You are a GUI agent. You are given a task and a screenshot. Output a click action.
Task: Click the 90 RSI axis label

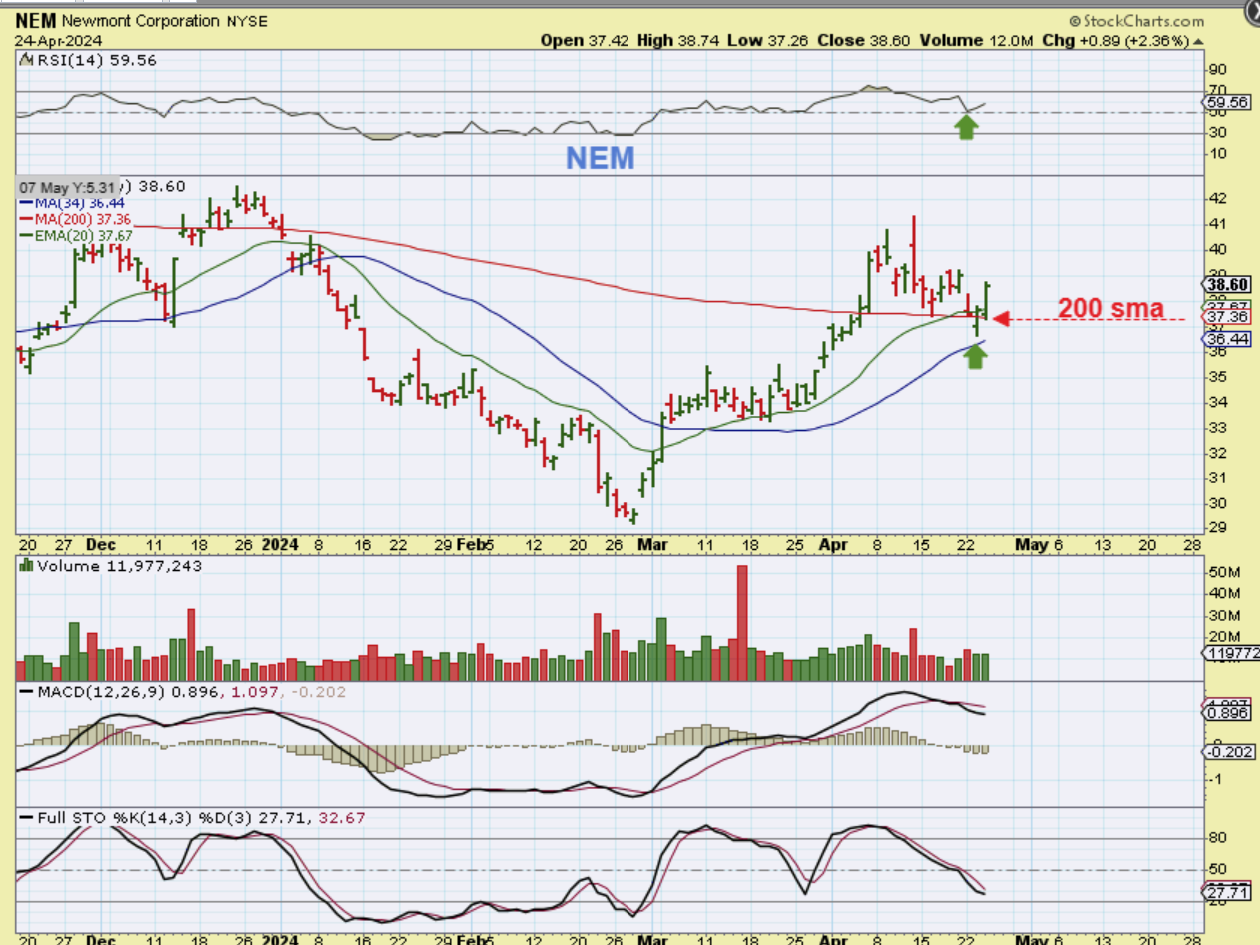tap(1217, 69)
